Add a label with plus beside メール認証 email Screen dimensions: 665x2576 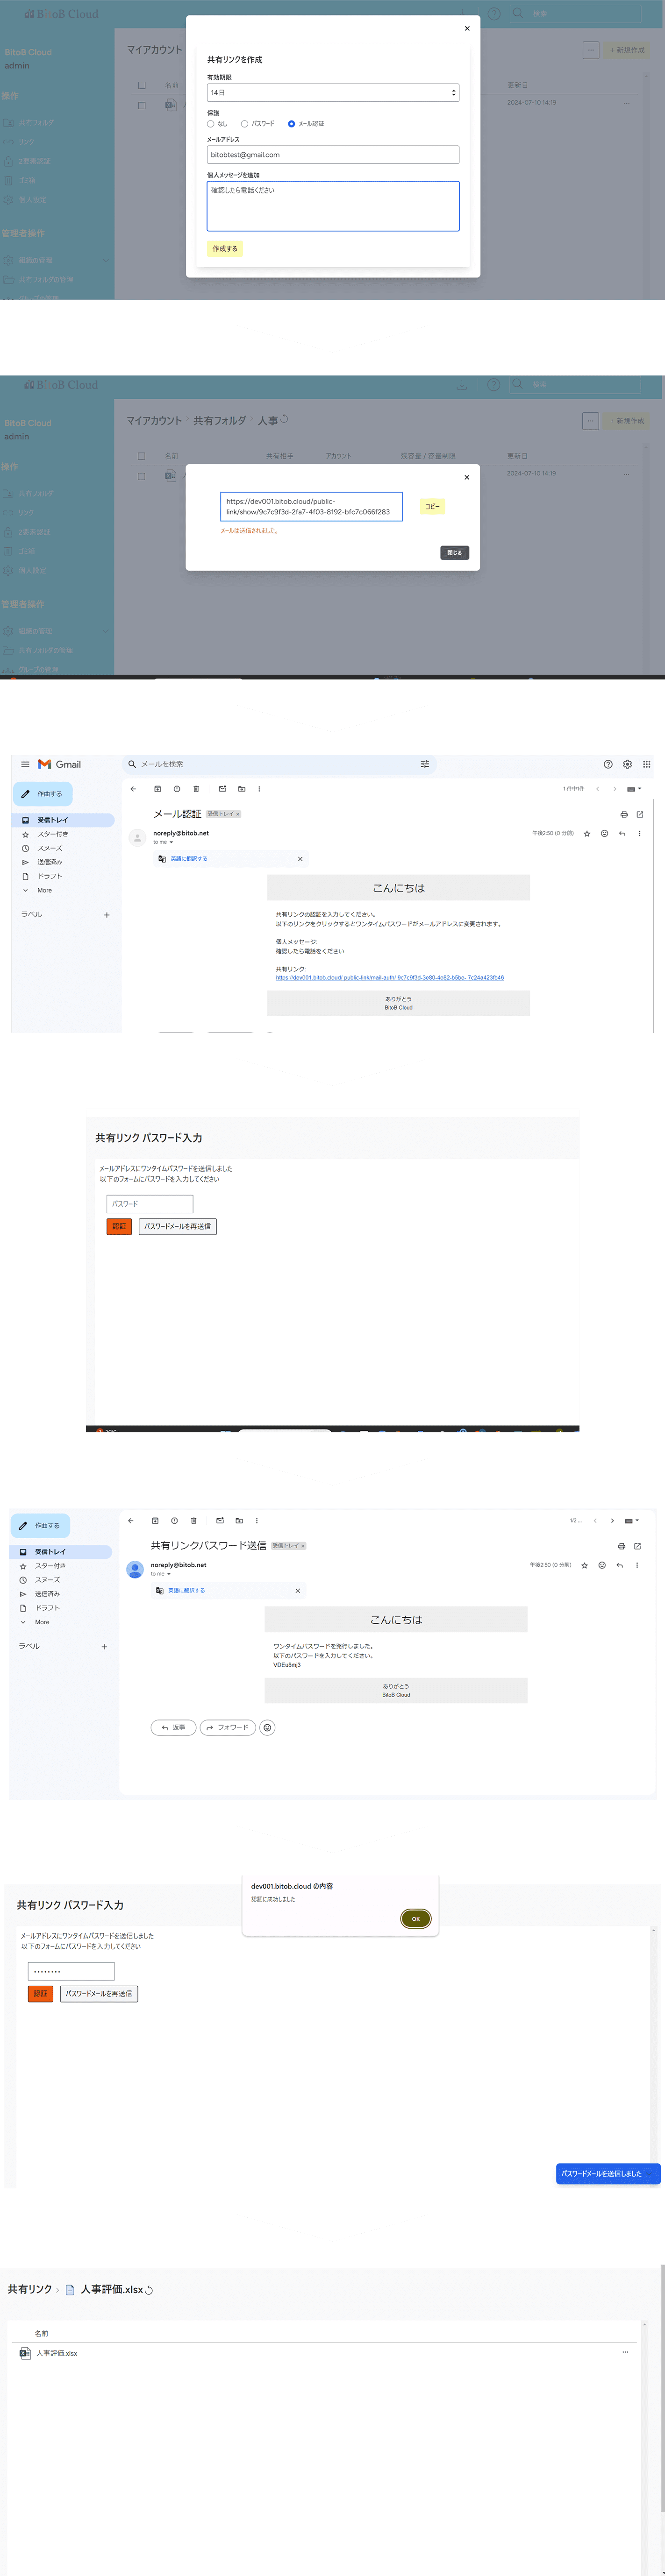click(x=107, y=915)
